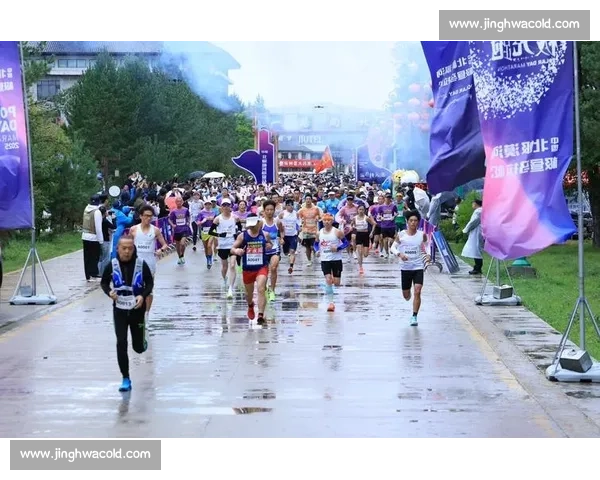This screenshot has width=600, height=480.
Task: Click the www.jinghwacold.com watermark at bottom left
Action: (87, 455)
